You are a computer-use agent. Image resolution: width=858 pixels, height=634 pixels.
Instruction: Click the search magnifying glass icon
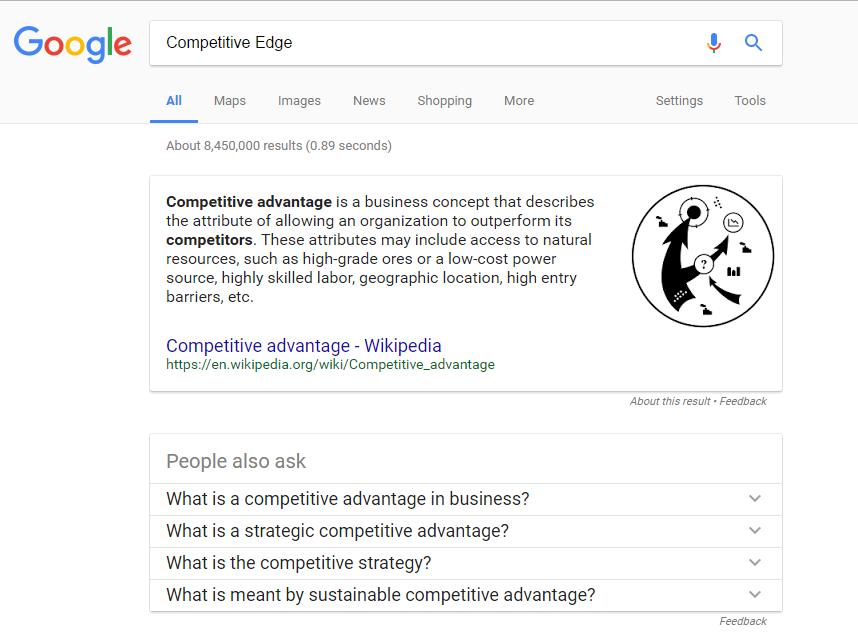(753, 43)
